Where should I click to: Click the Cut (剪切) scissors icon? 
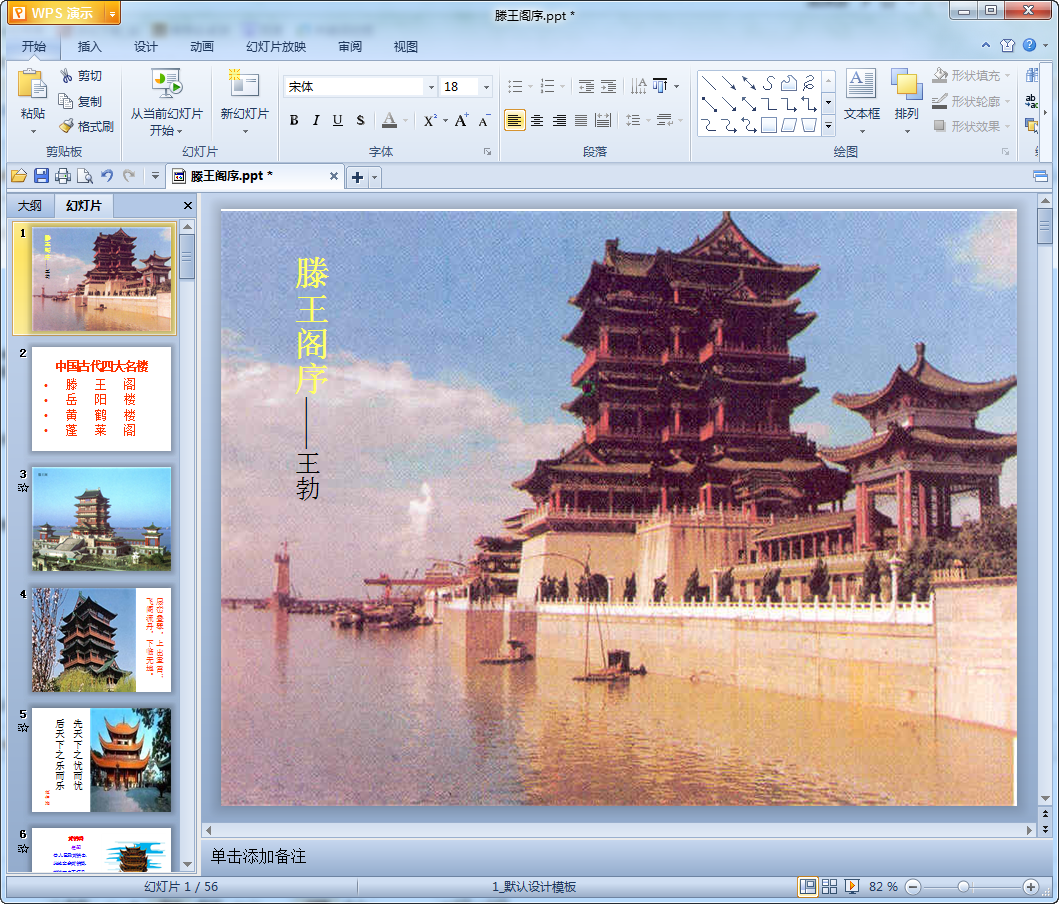click(x=66, y=76)
